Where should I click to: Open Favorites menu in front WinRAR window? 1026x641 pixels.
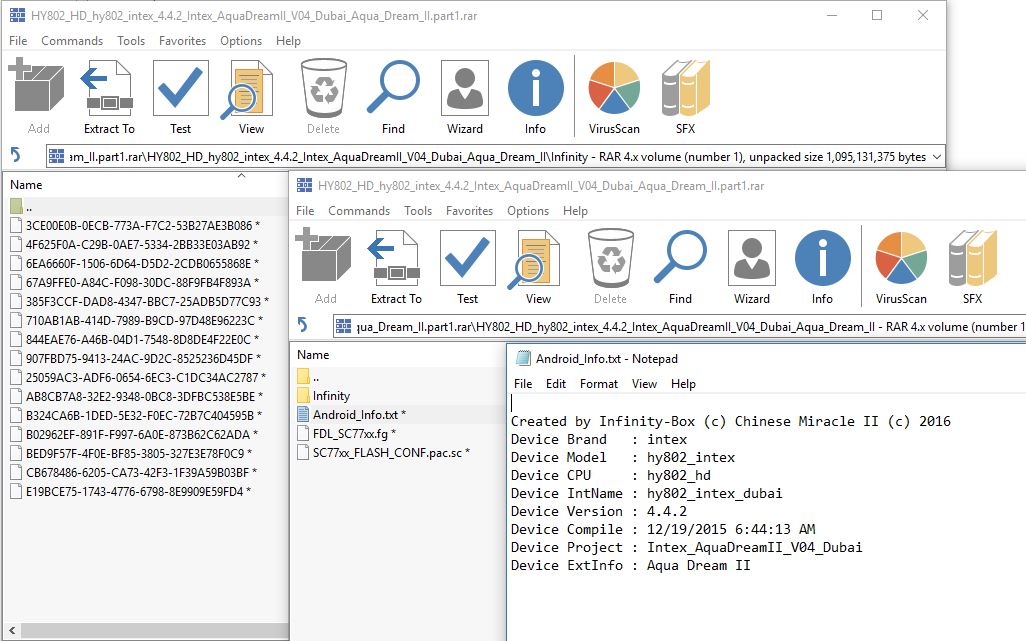pyautogui.click(x=469, y=211)
